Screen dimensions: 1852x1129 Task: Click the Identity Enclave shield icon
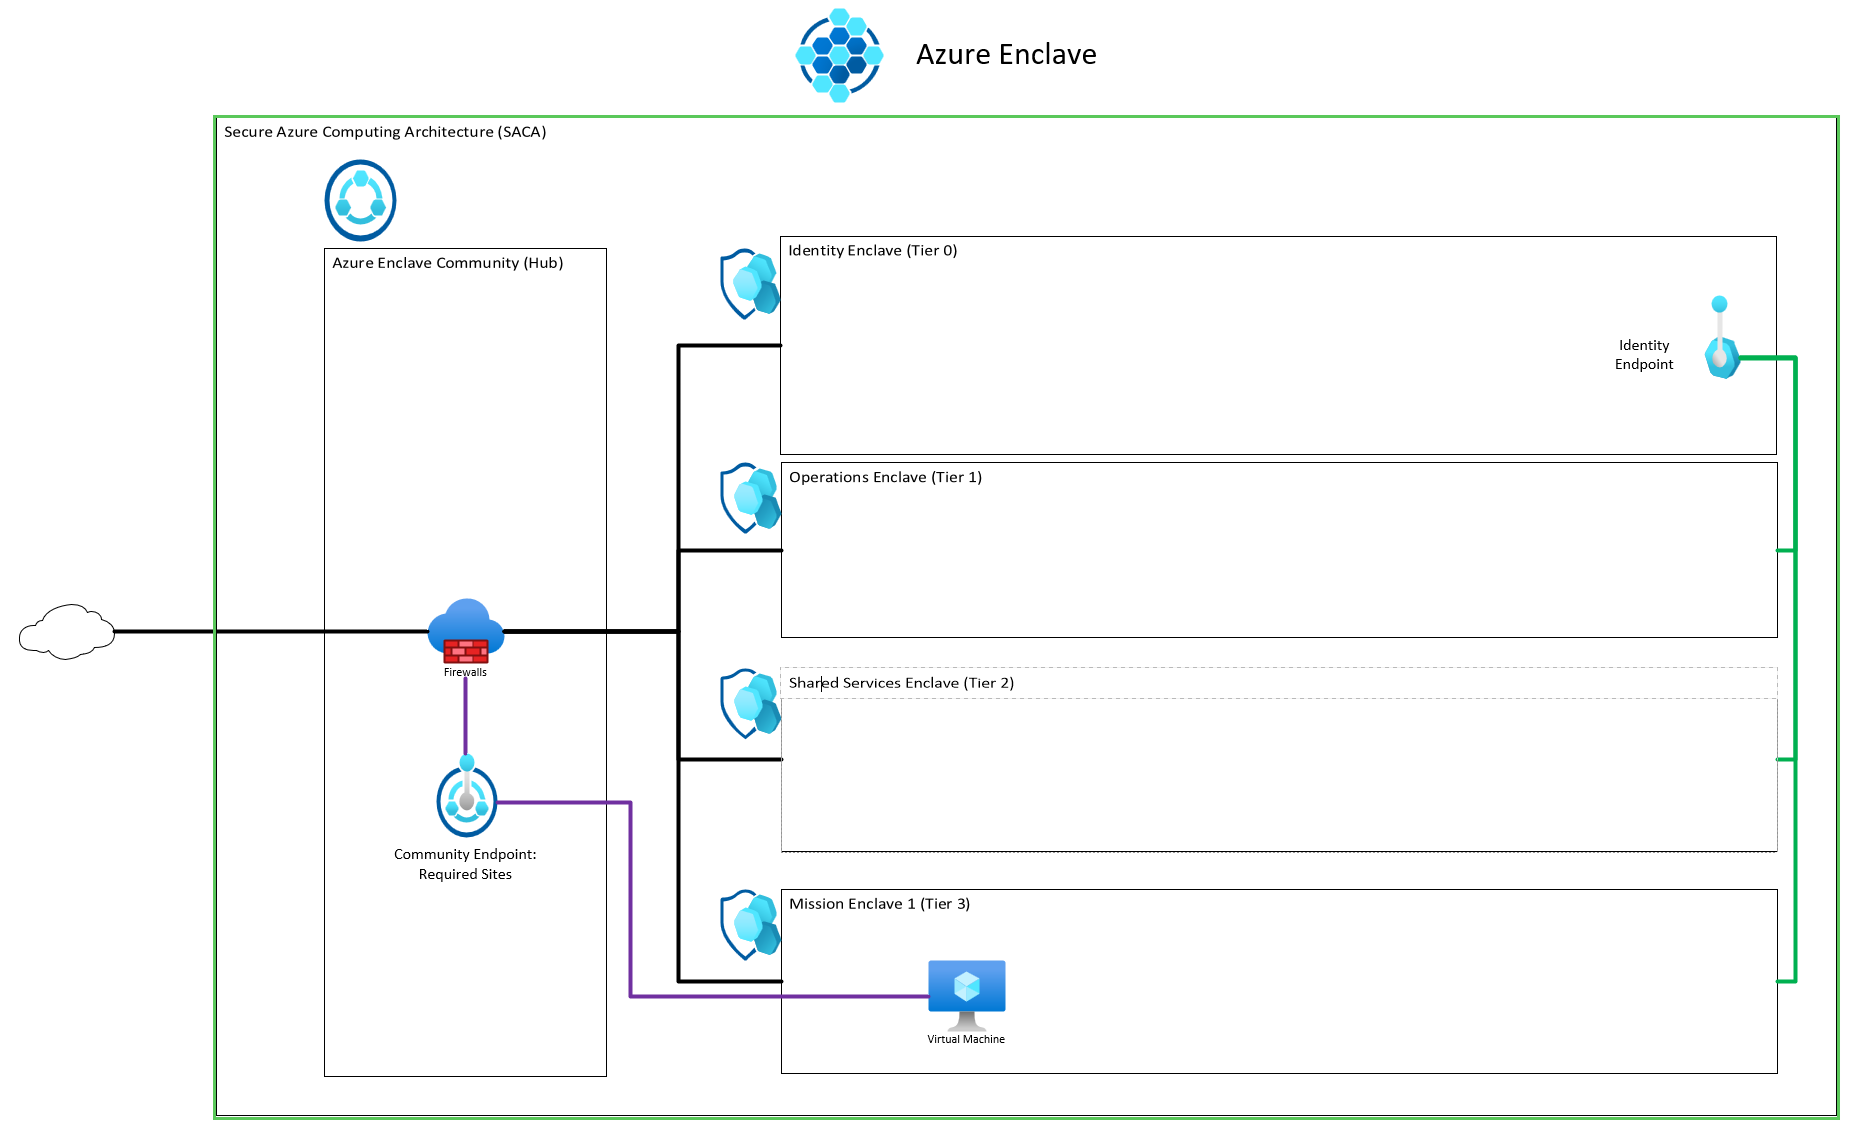(x=750, y=284)
